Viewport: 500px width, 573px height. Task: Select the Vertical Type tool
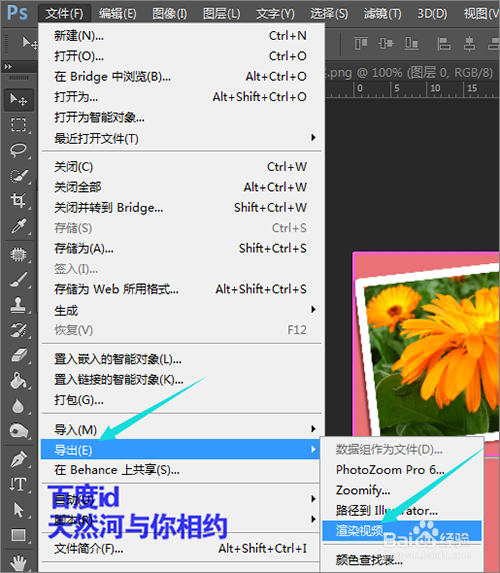tap(18, 485)
